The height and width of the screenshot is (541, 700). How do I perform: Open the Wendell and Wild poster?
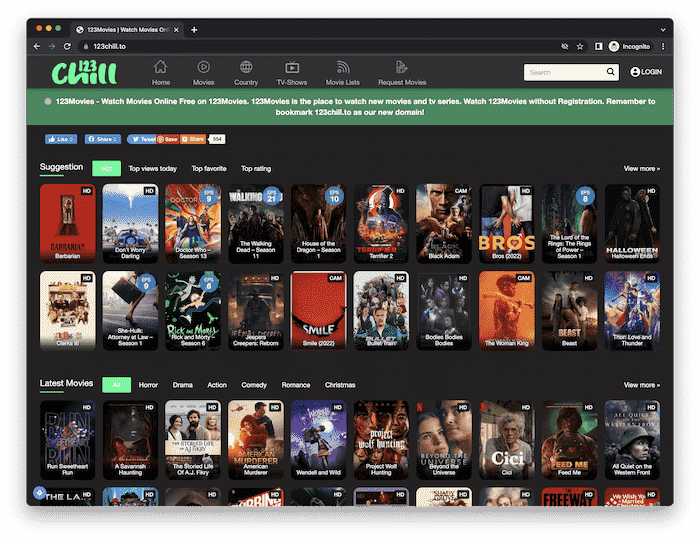[x=318, y=440]
